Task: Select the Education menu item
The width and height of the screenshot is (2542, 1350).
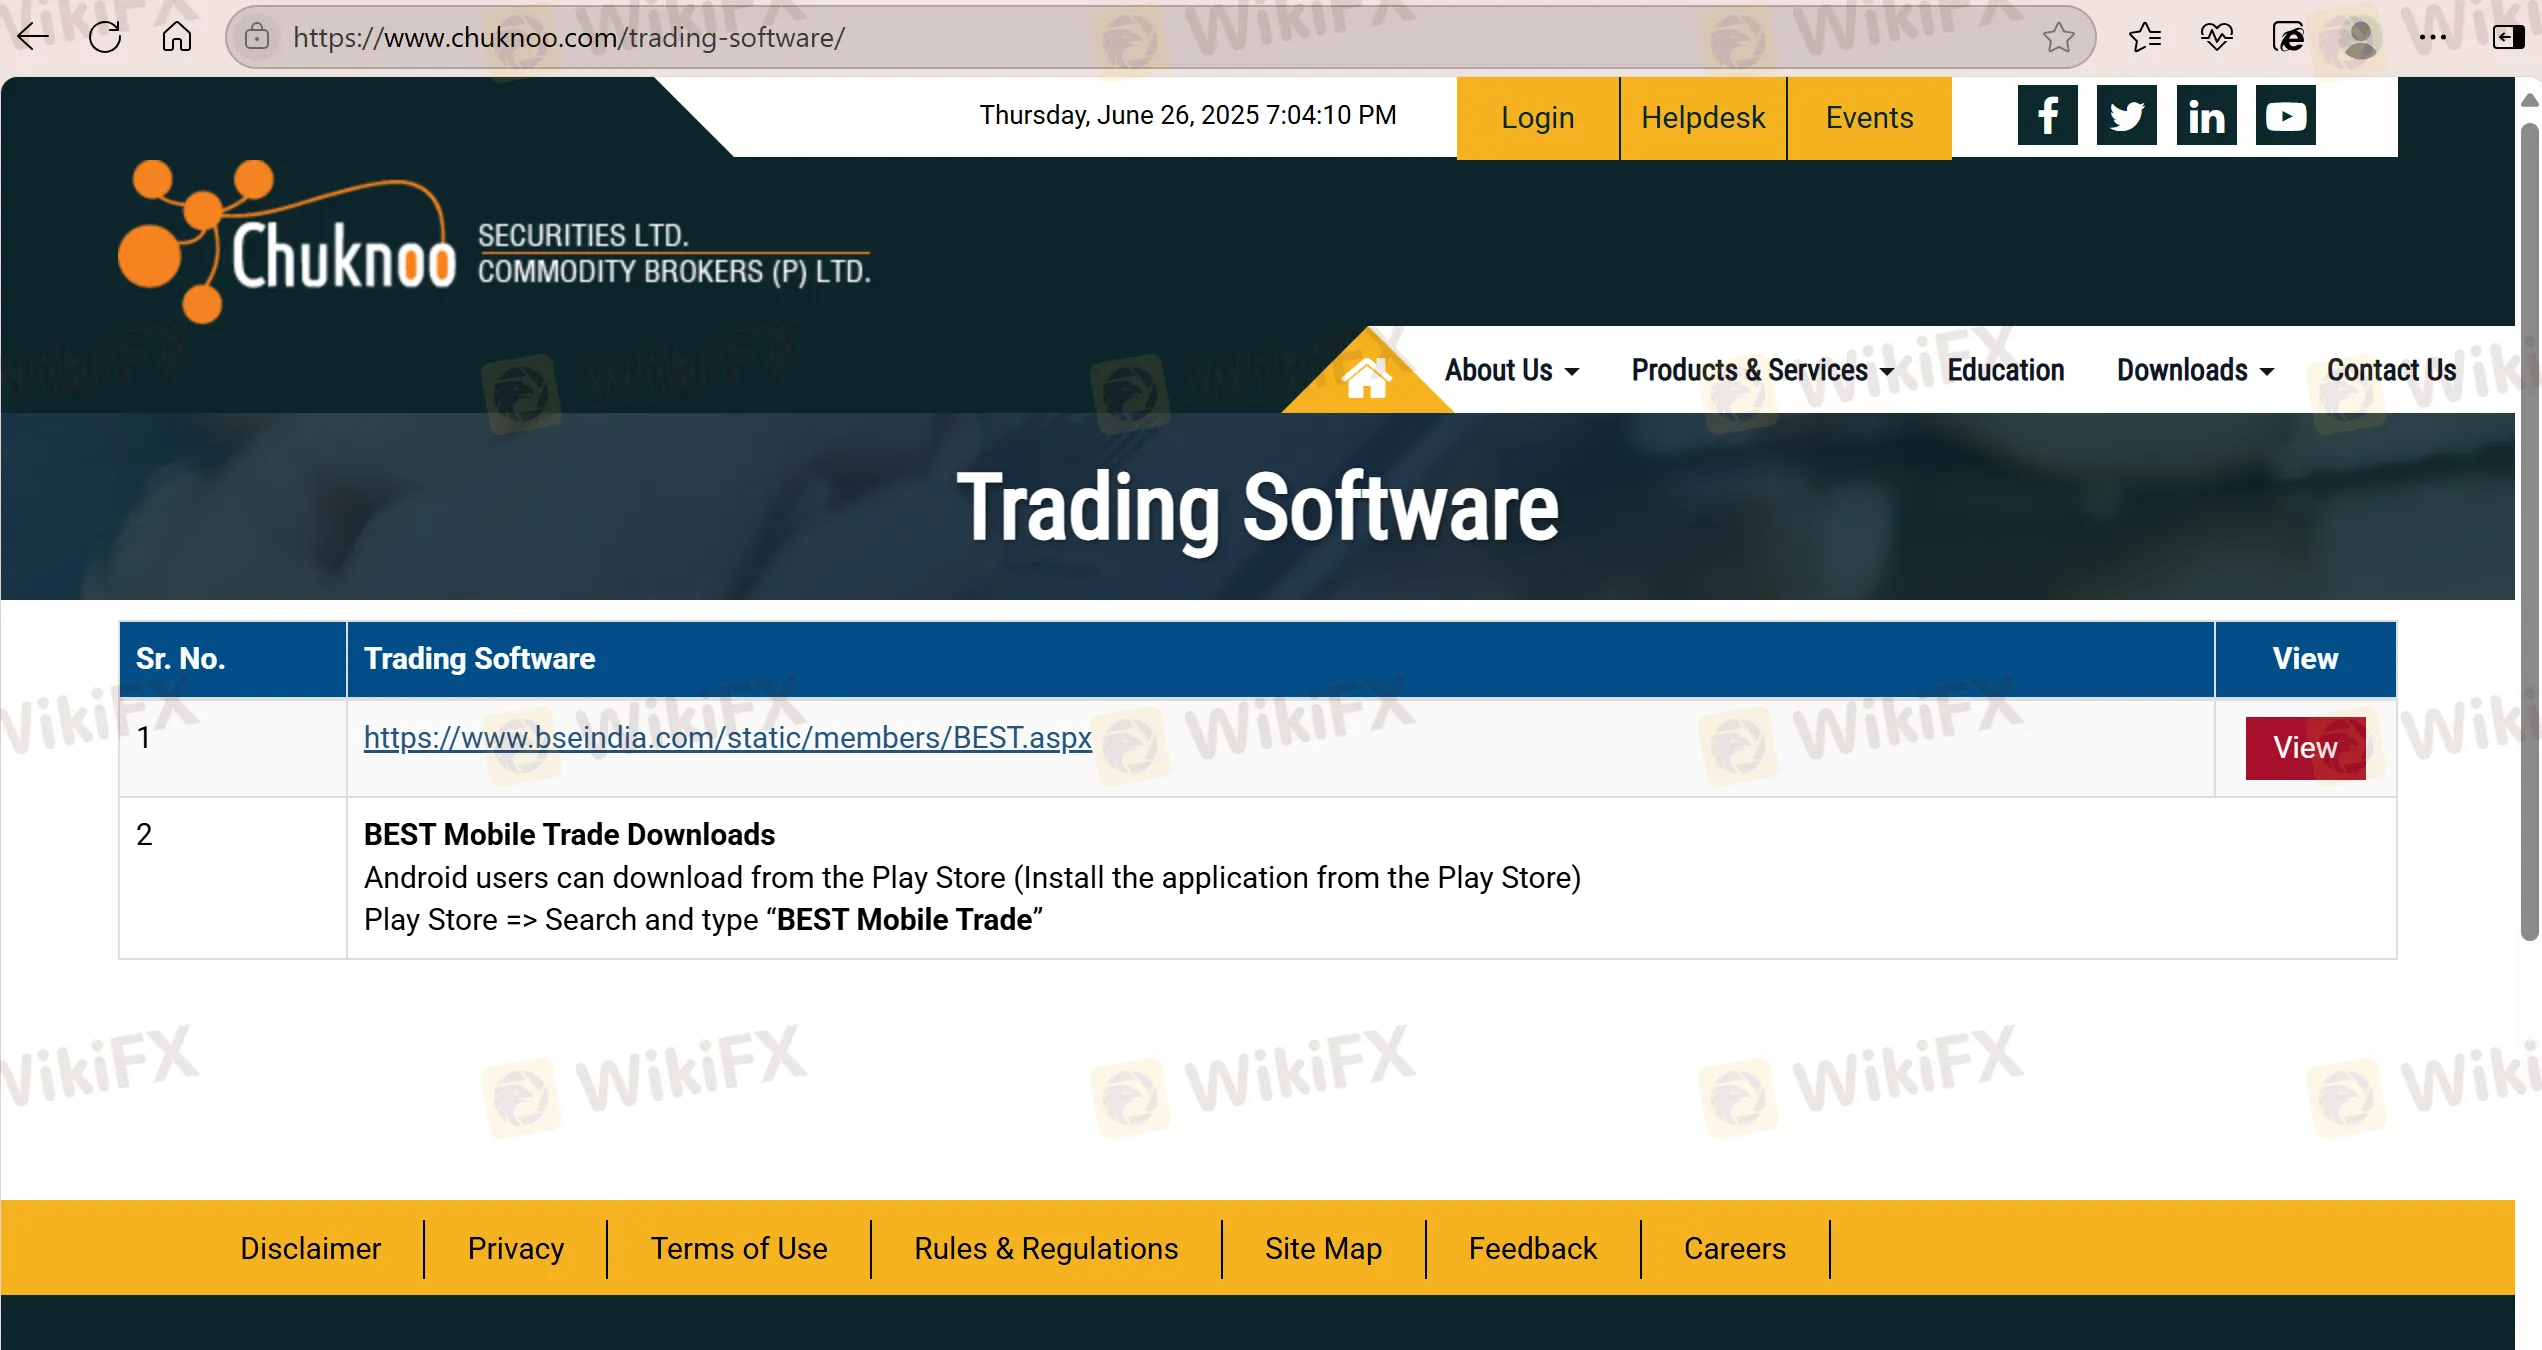Action: 2005,370
